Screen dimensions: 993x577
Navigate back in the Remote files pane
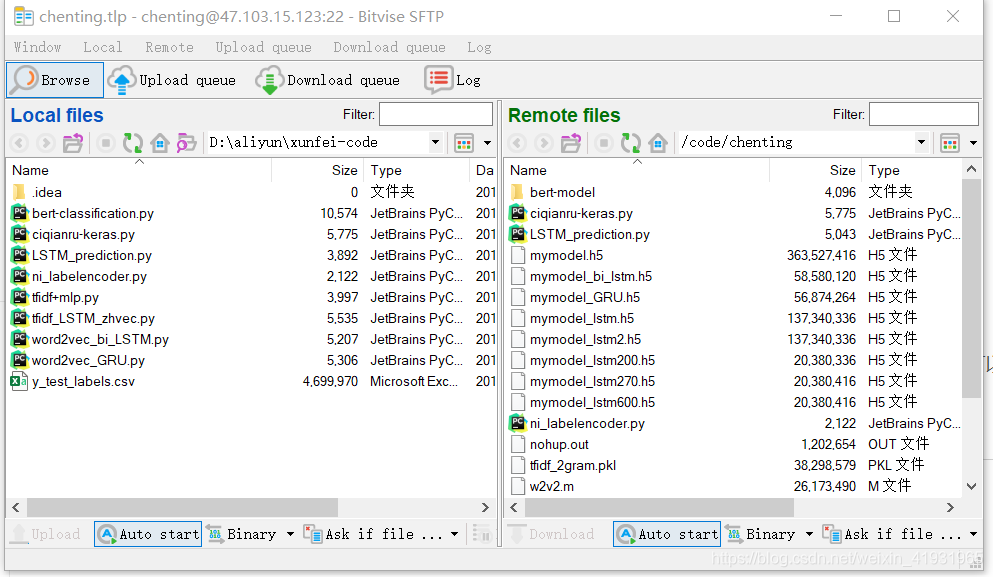[516, 142]
